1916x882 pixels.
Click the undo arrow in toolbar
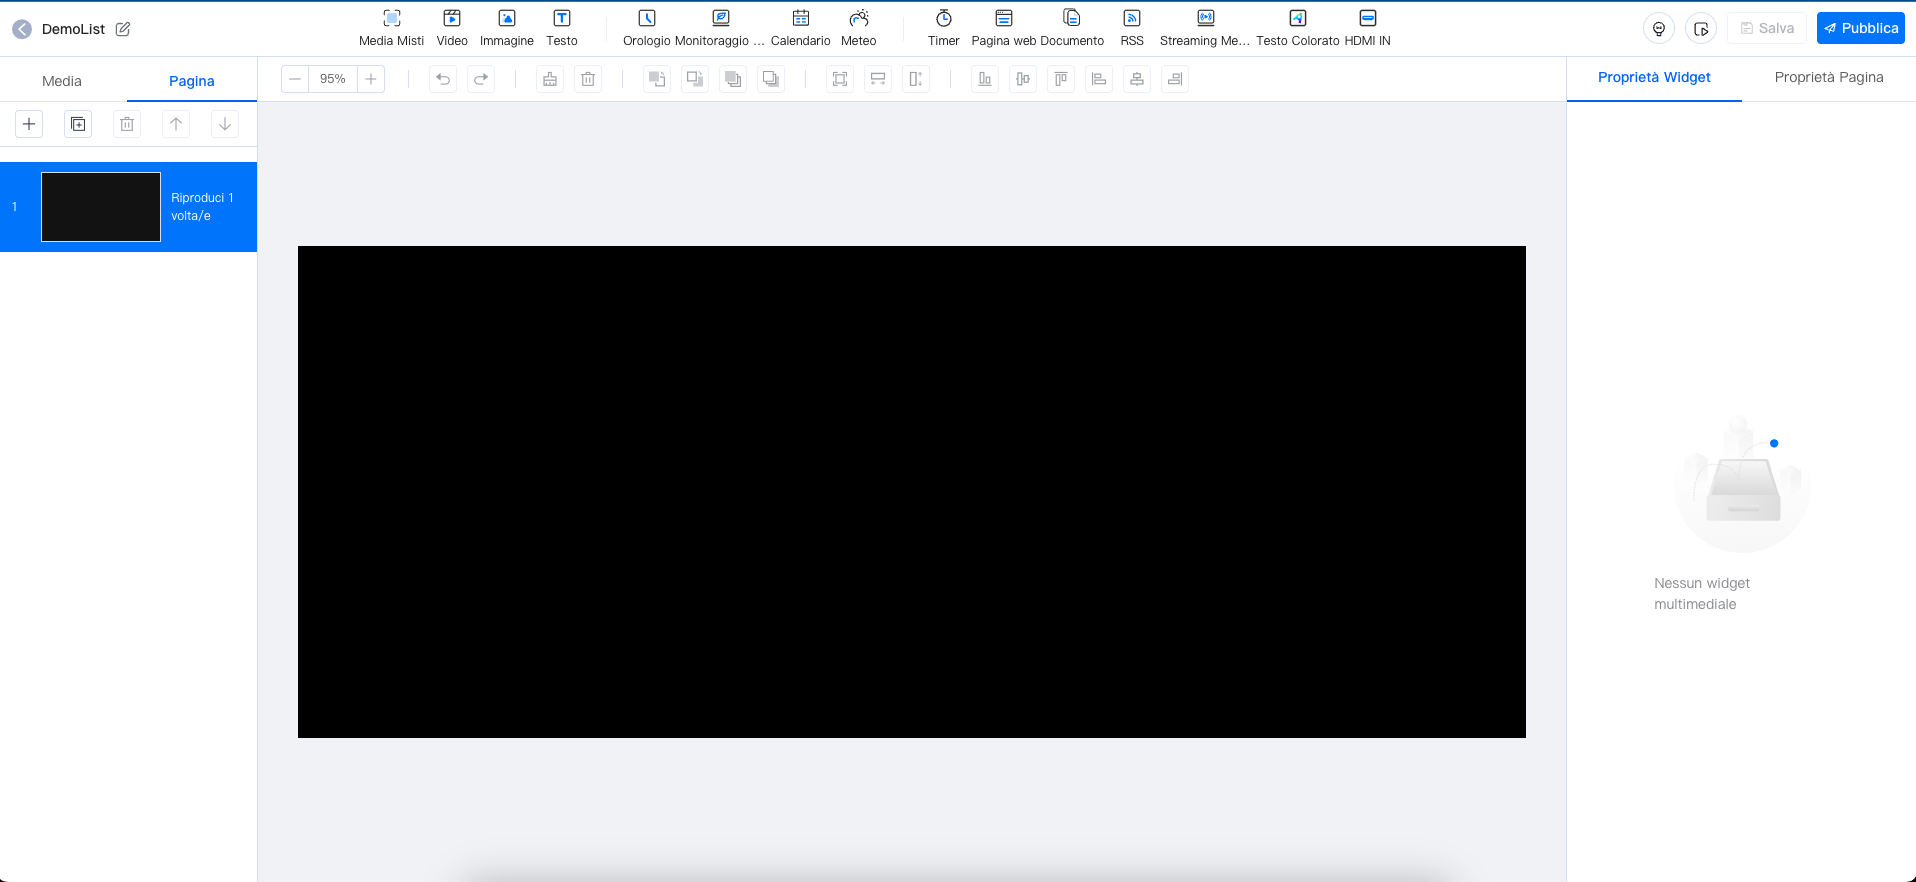pyautogui.click(x=443, y=79)
